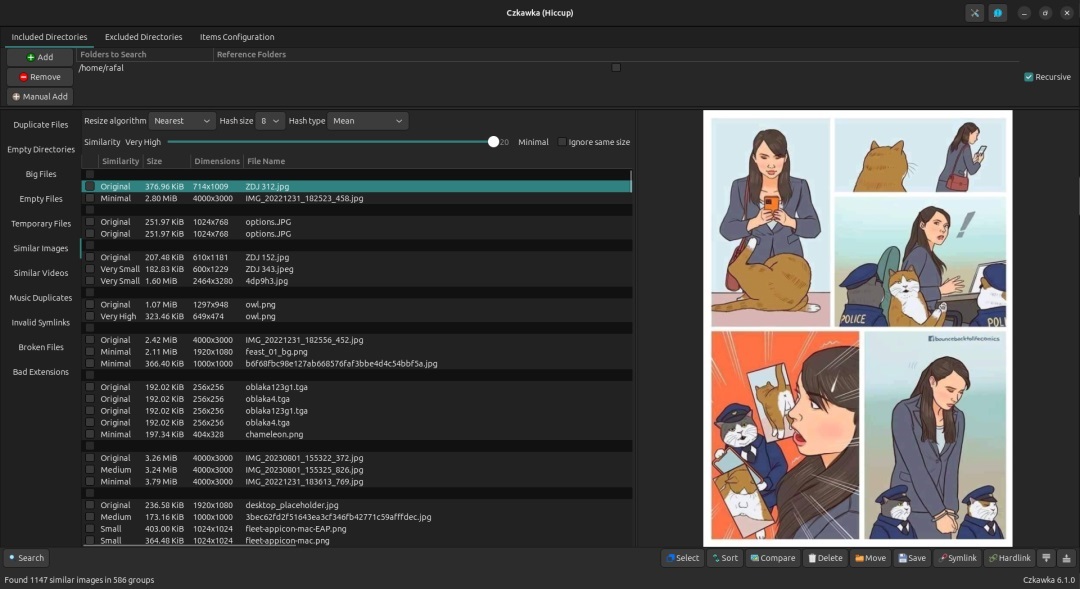The width and height of the screenshot is (1080, 589).
Task: Start scanning with the Search button
Action: [26, 558]
